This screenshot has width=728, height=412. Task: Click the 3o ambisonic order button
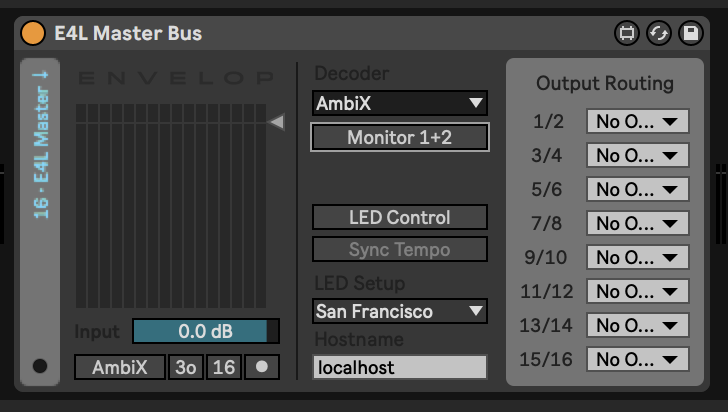point(185,367)
